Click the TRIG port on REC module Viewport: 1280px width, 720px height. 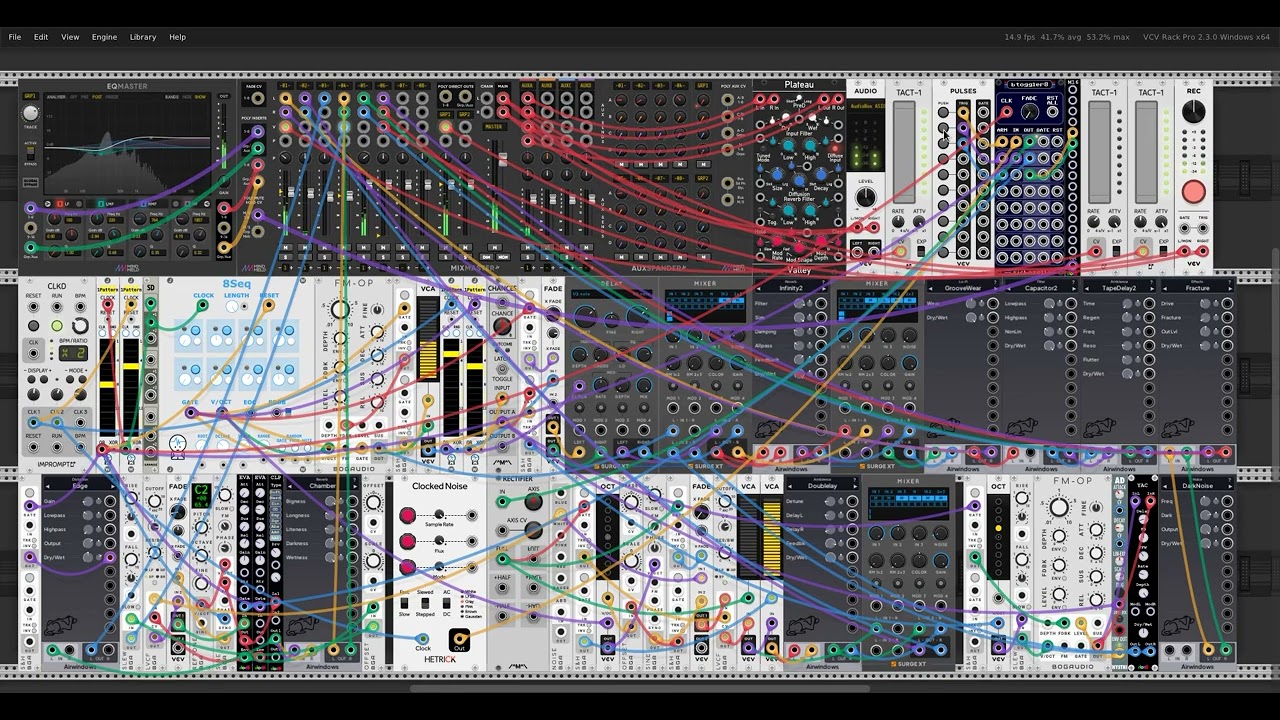pyautogui.click(x=1203, y=228)
